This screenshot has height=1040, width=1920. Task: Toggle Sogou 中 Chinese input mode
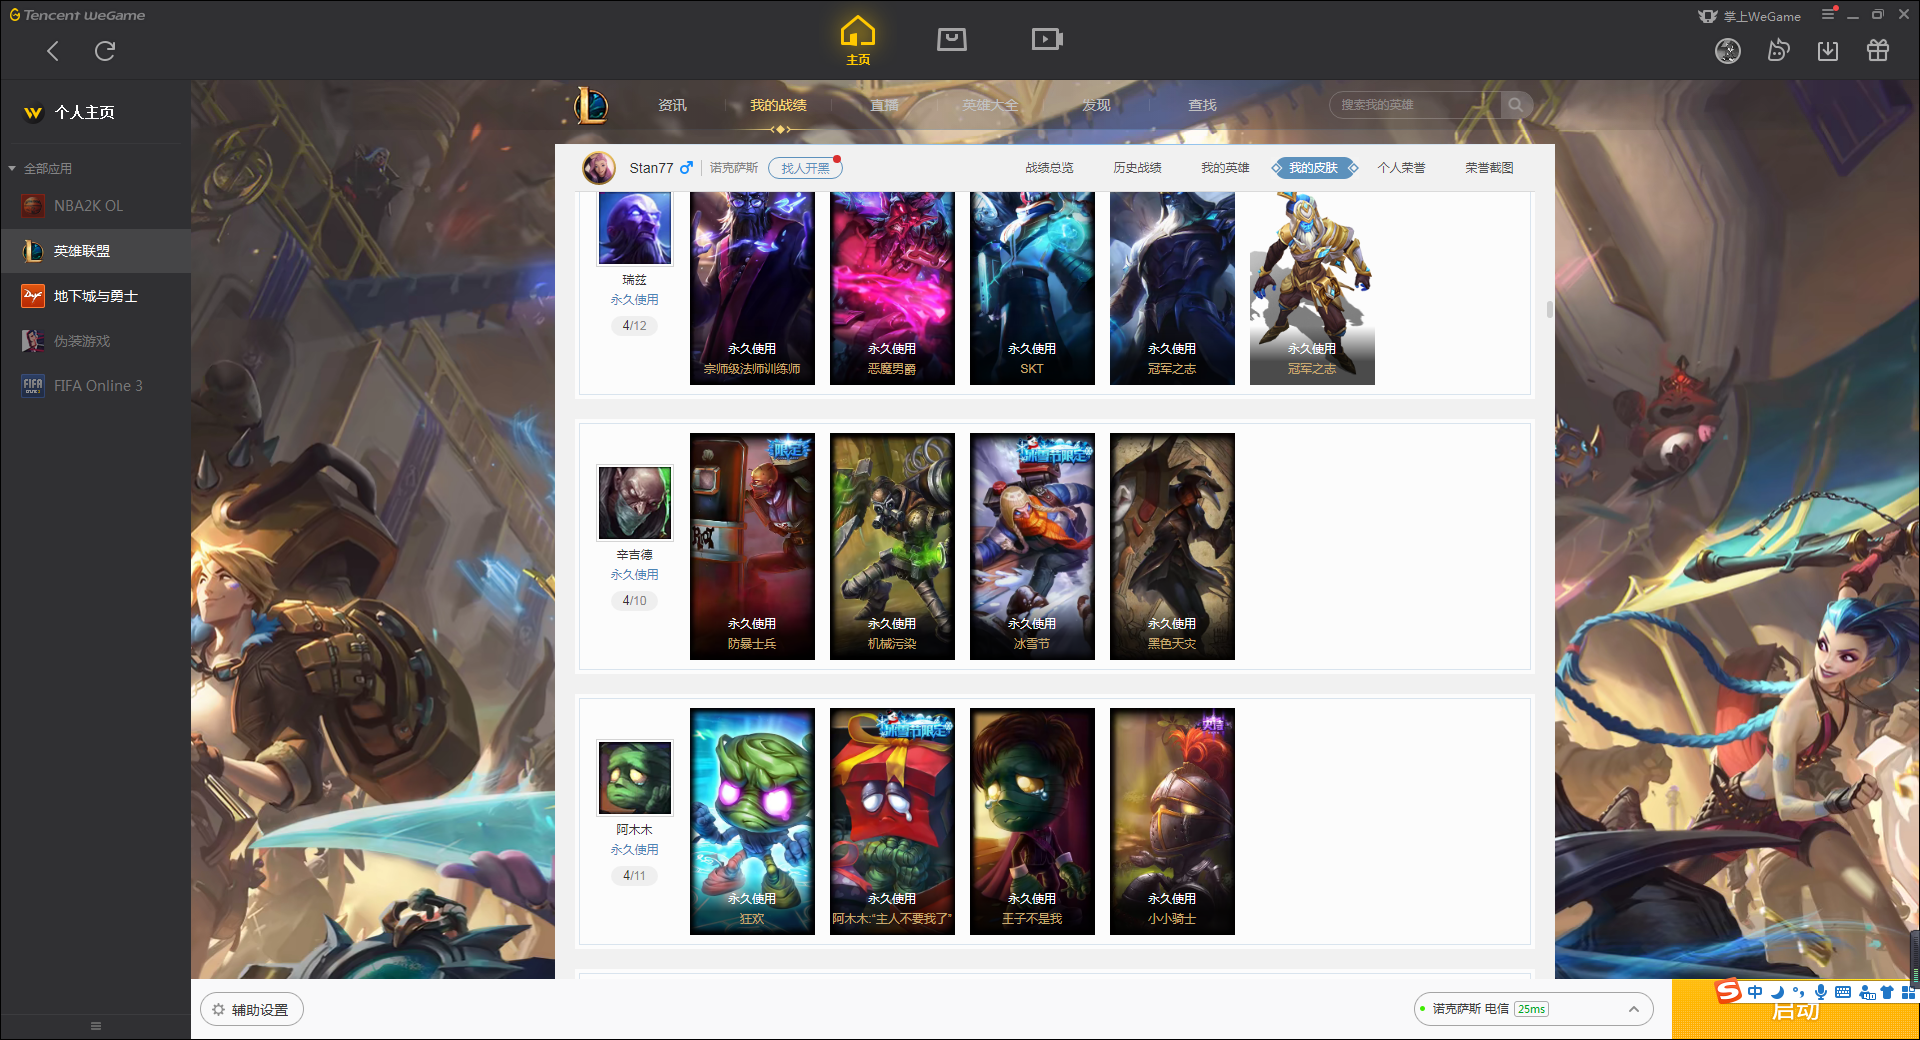pos(1755,992)
